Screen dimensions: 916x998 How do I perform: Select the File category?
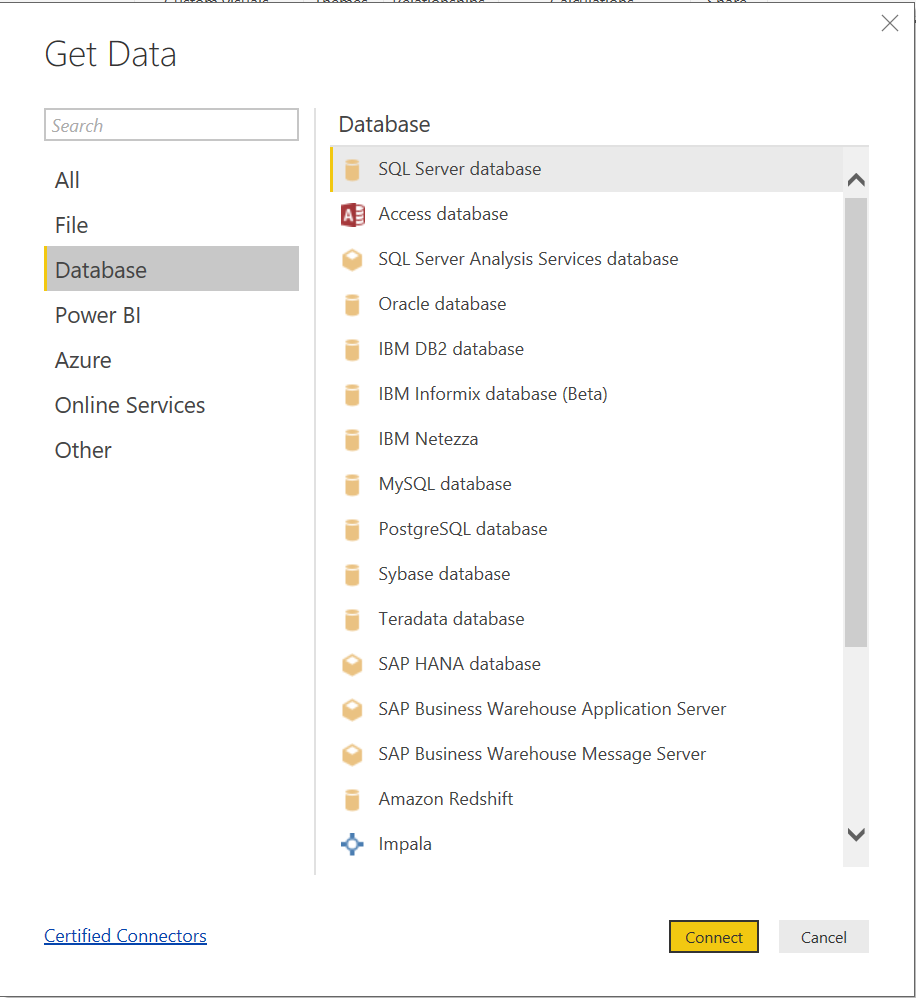171,225
